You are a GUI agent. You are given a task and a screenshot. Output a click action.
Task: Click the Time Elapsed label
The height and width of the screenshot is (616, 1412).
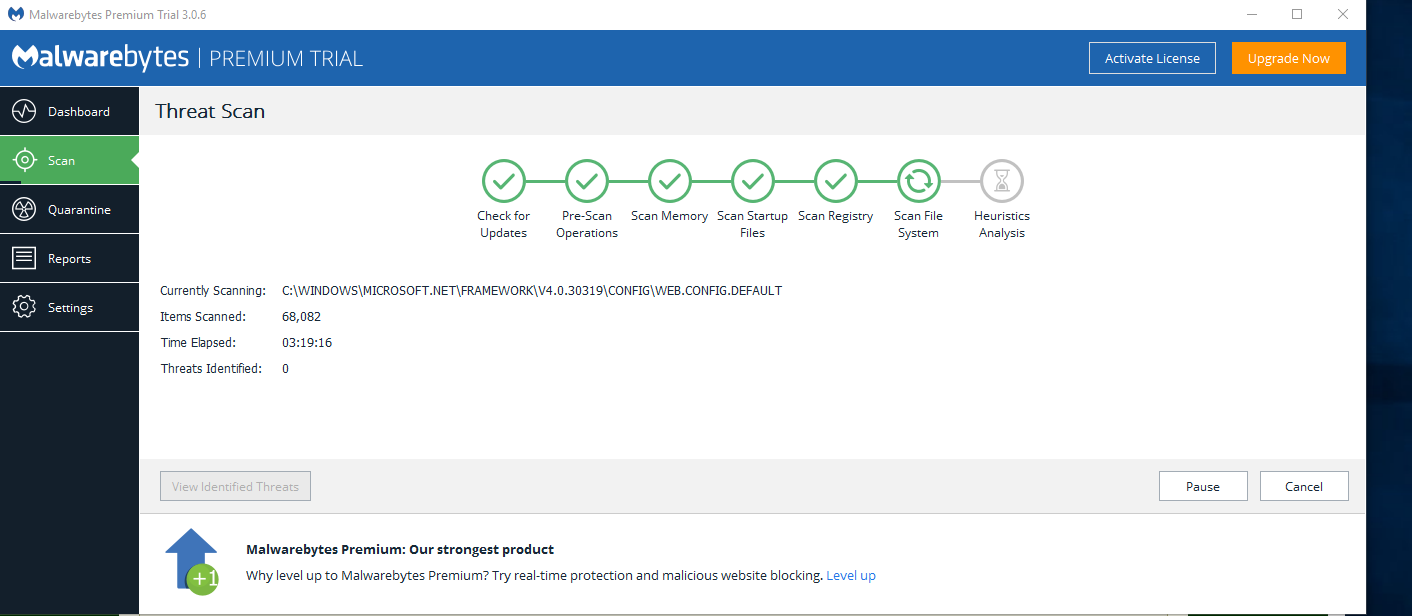coord(198,342)
